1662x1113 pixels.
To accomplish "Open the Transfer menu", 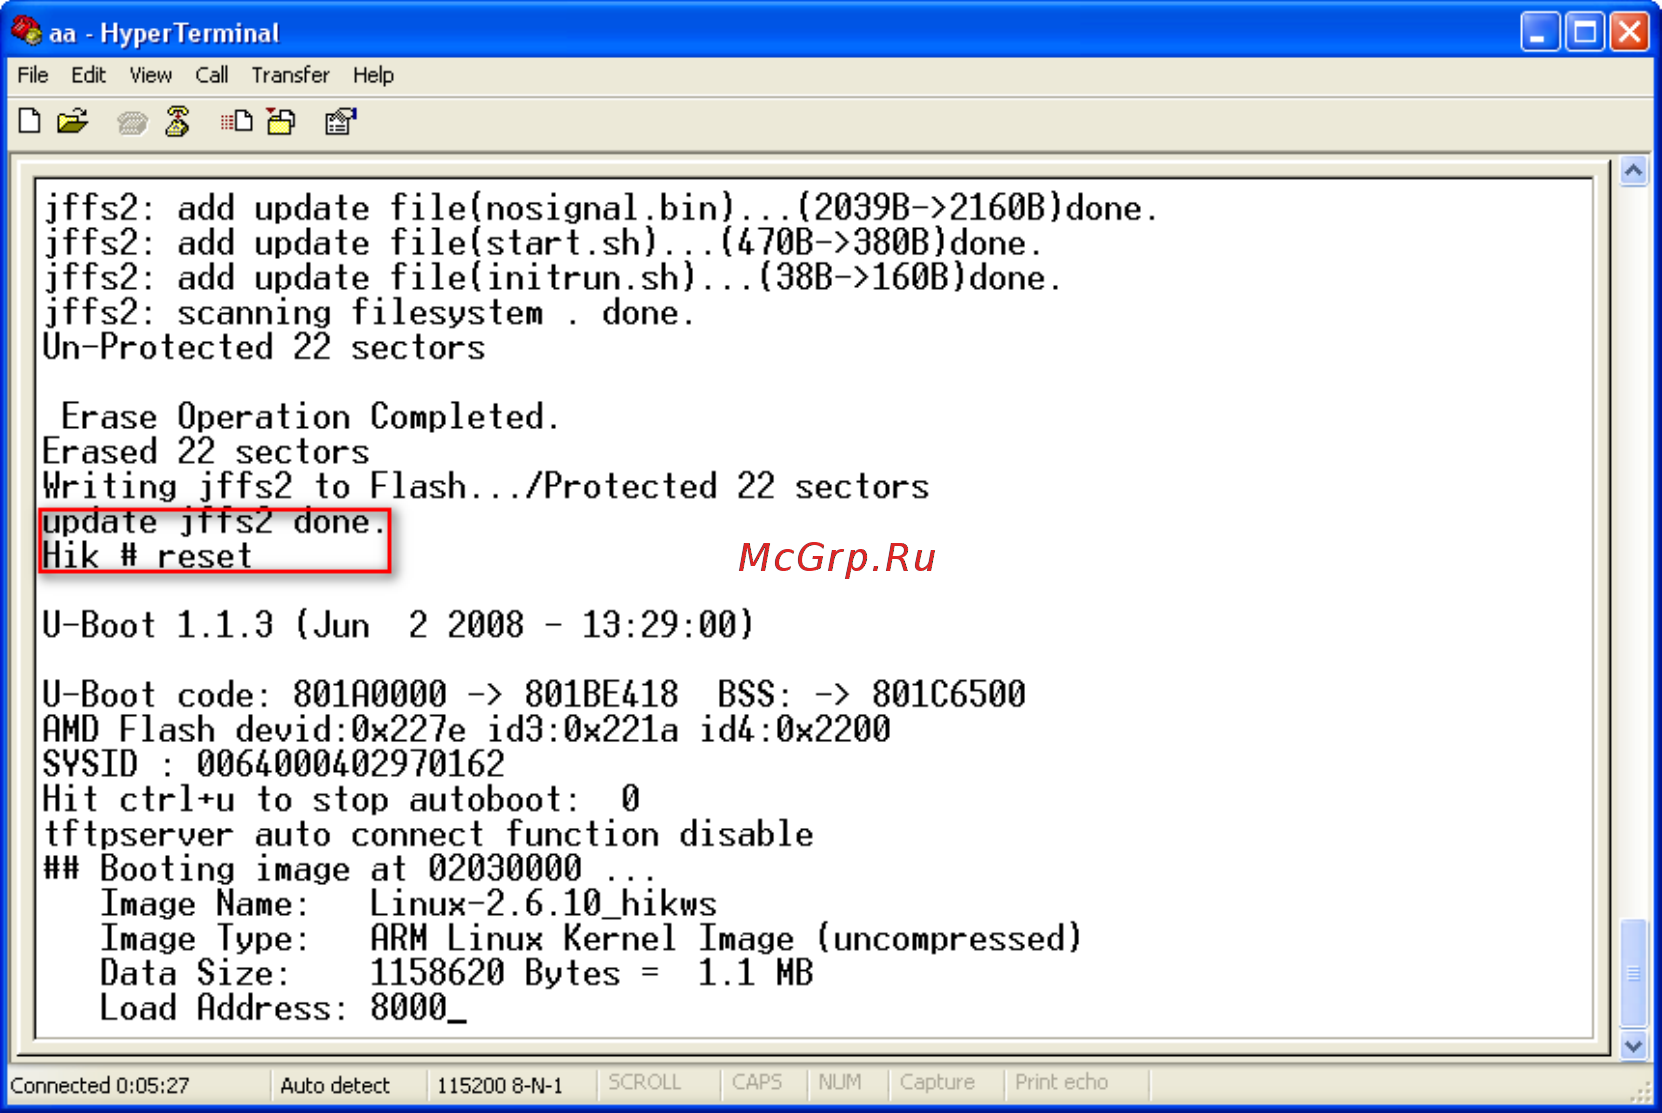I will tap(290, 75).
